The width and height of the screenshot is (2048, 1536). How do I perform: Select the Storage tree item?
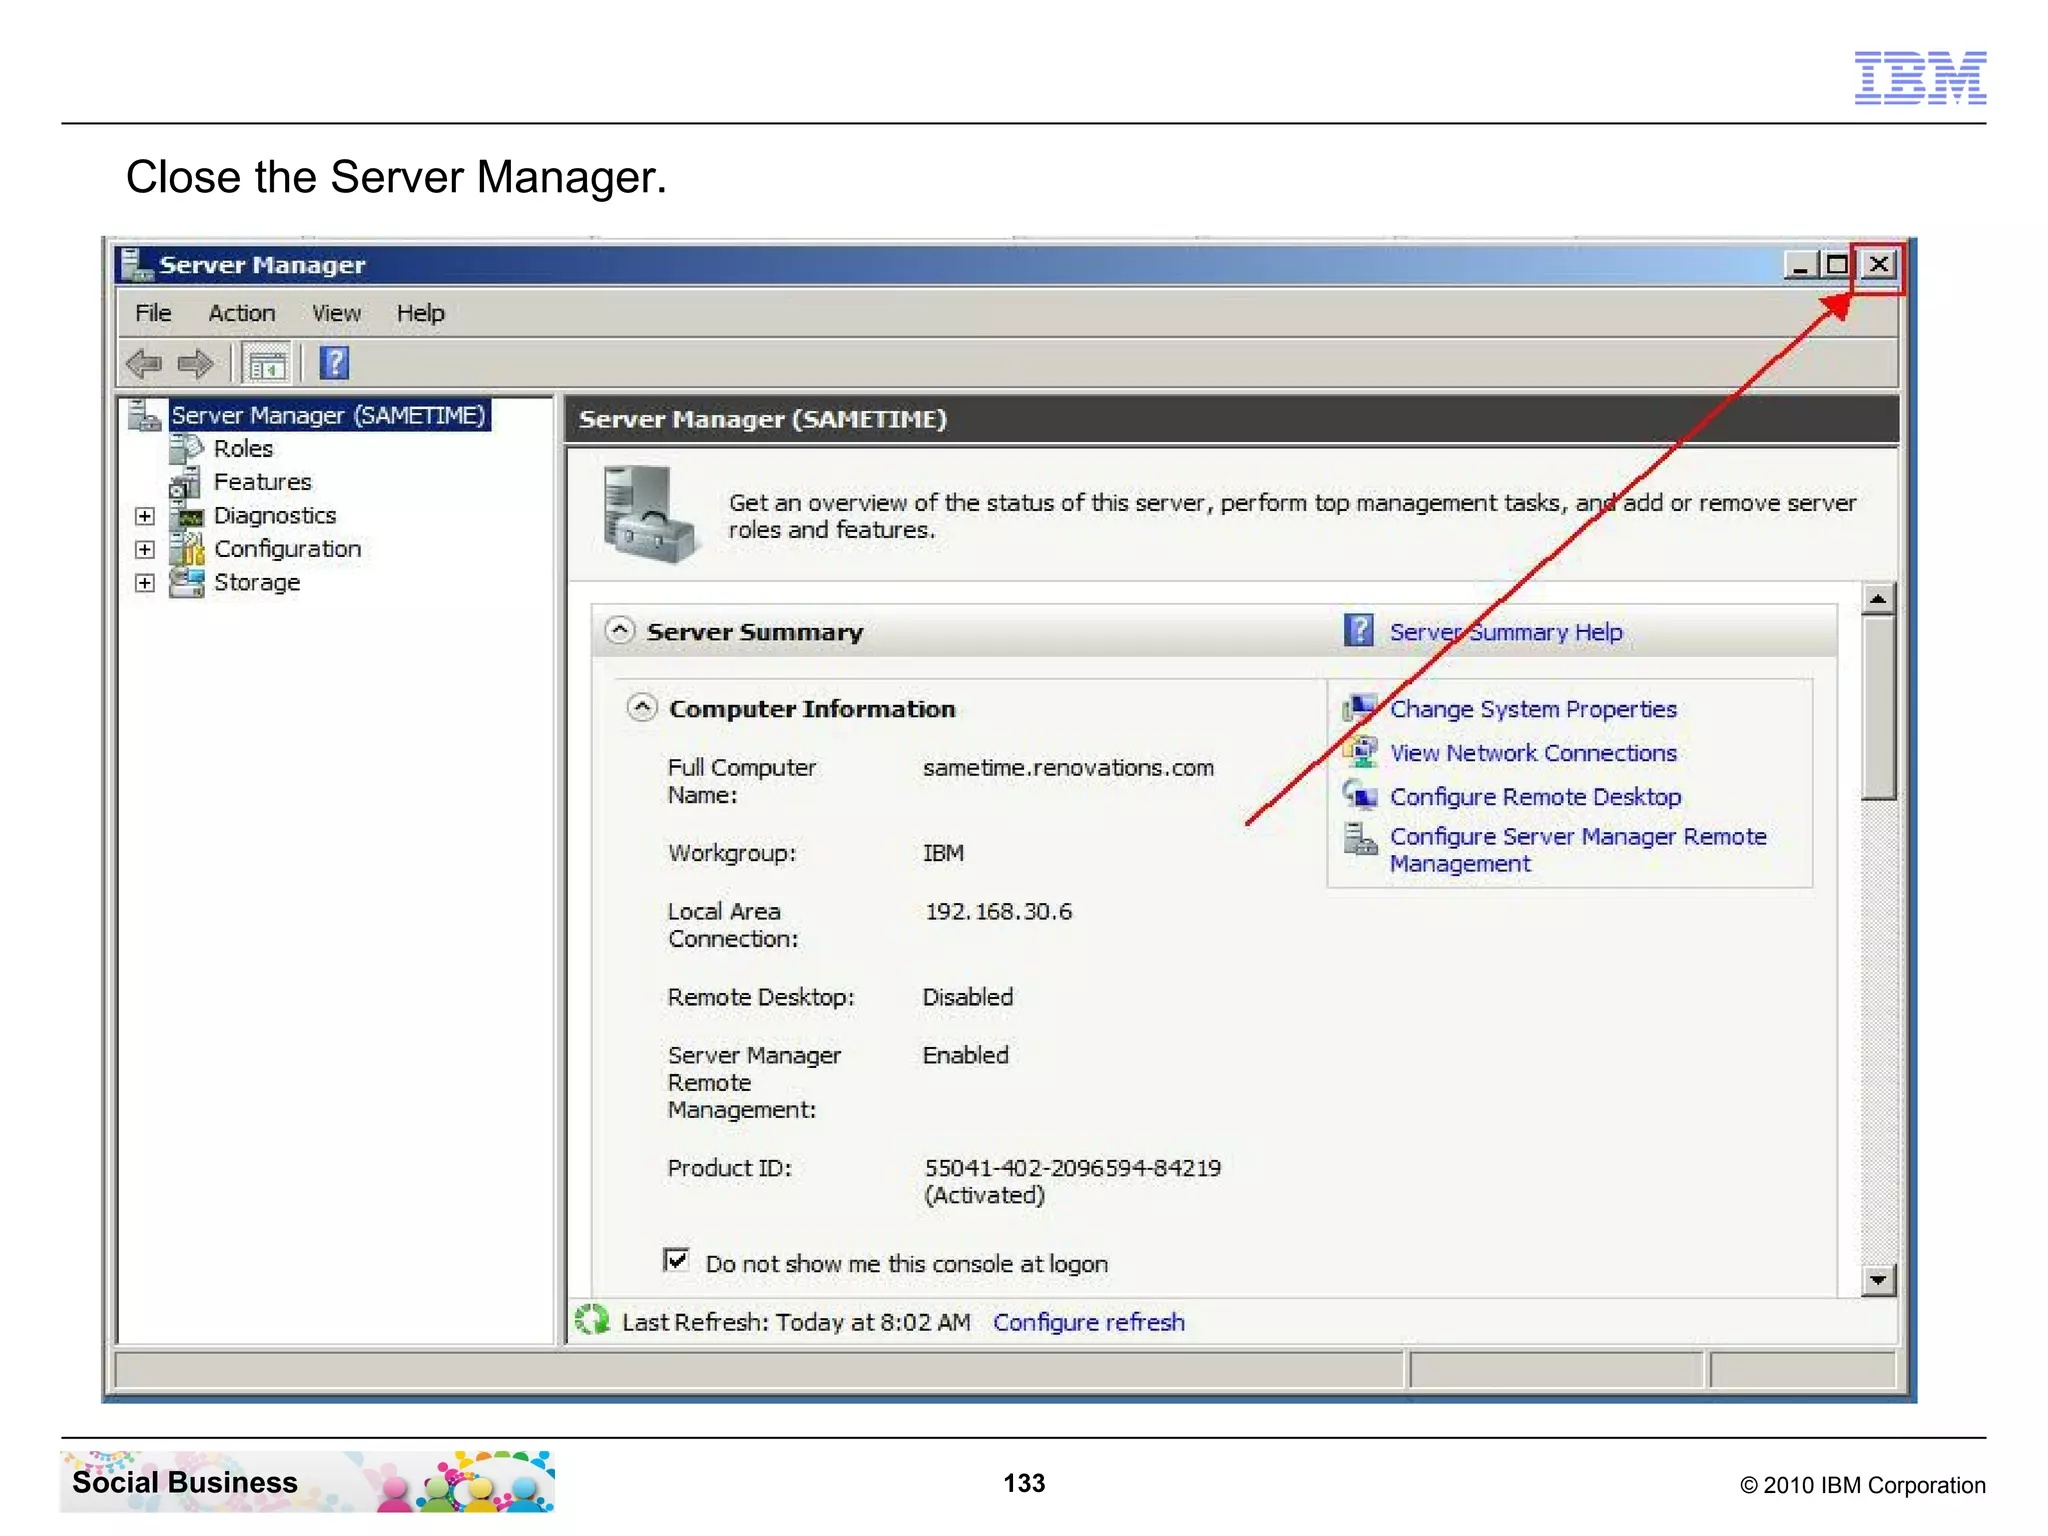257,583
